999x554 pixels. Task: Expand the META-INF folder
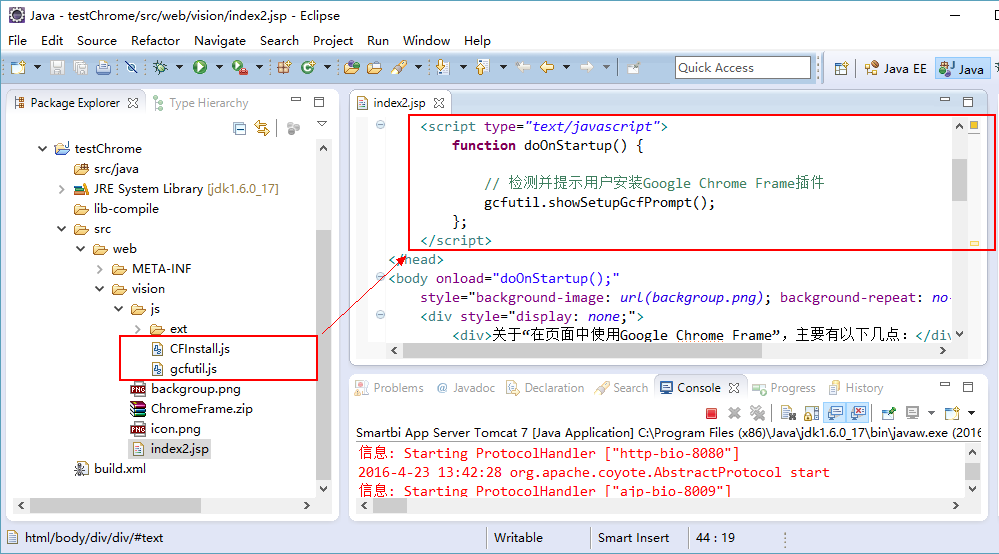point(99,269)
